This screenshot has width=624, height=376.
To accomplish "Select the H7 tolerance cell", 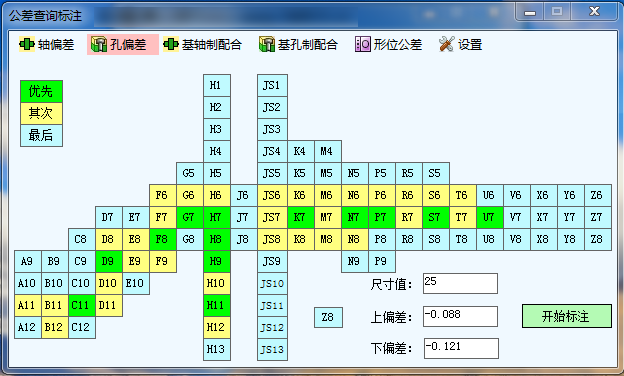I will tap(216, 217).
